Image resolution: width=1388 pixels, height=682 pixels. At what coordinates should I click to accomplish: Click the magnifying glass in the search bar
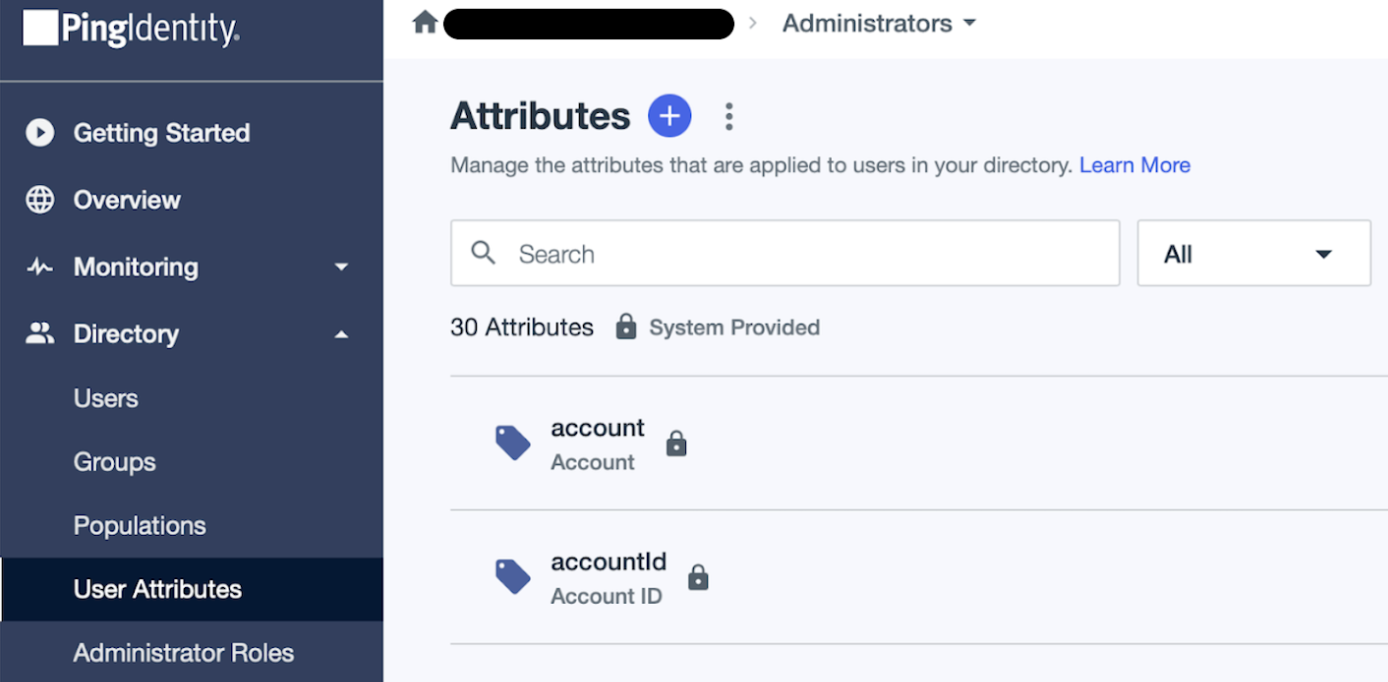(483, 253)
